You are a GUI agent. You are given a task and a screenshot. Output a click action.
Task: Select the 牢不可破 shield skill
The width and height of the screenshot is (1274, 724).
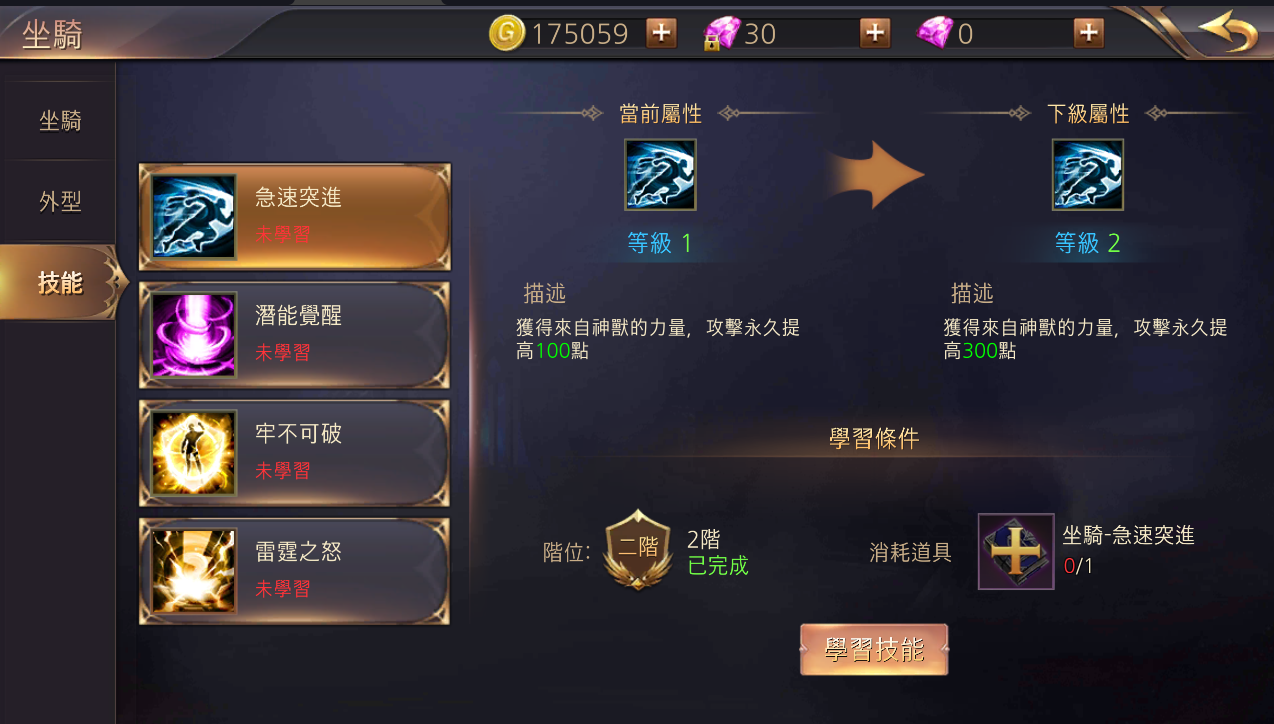pos(295,453)
